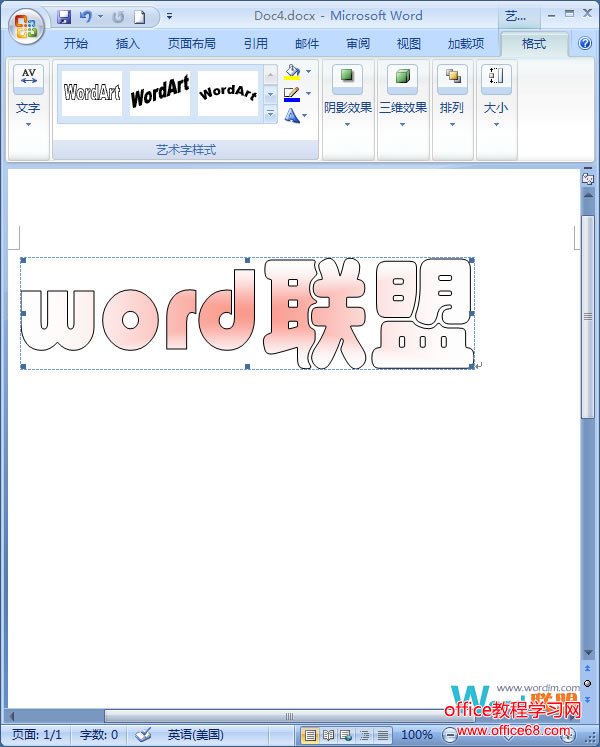Image resolution: width=600 pixels, height=747 pixels.
Task: Click the zoom out minus button
Action: coord(449,735)
